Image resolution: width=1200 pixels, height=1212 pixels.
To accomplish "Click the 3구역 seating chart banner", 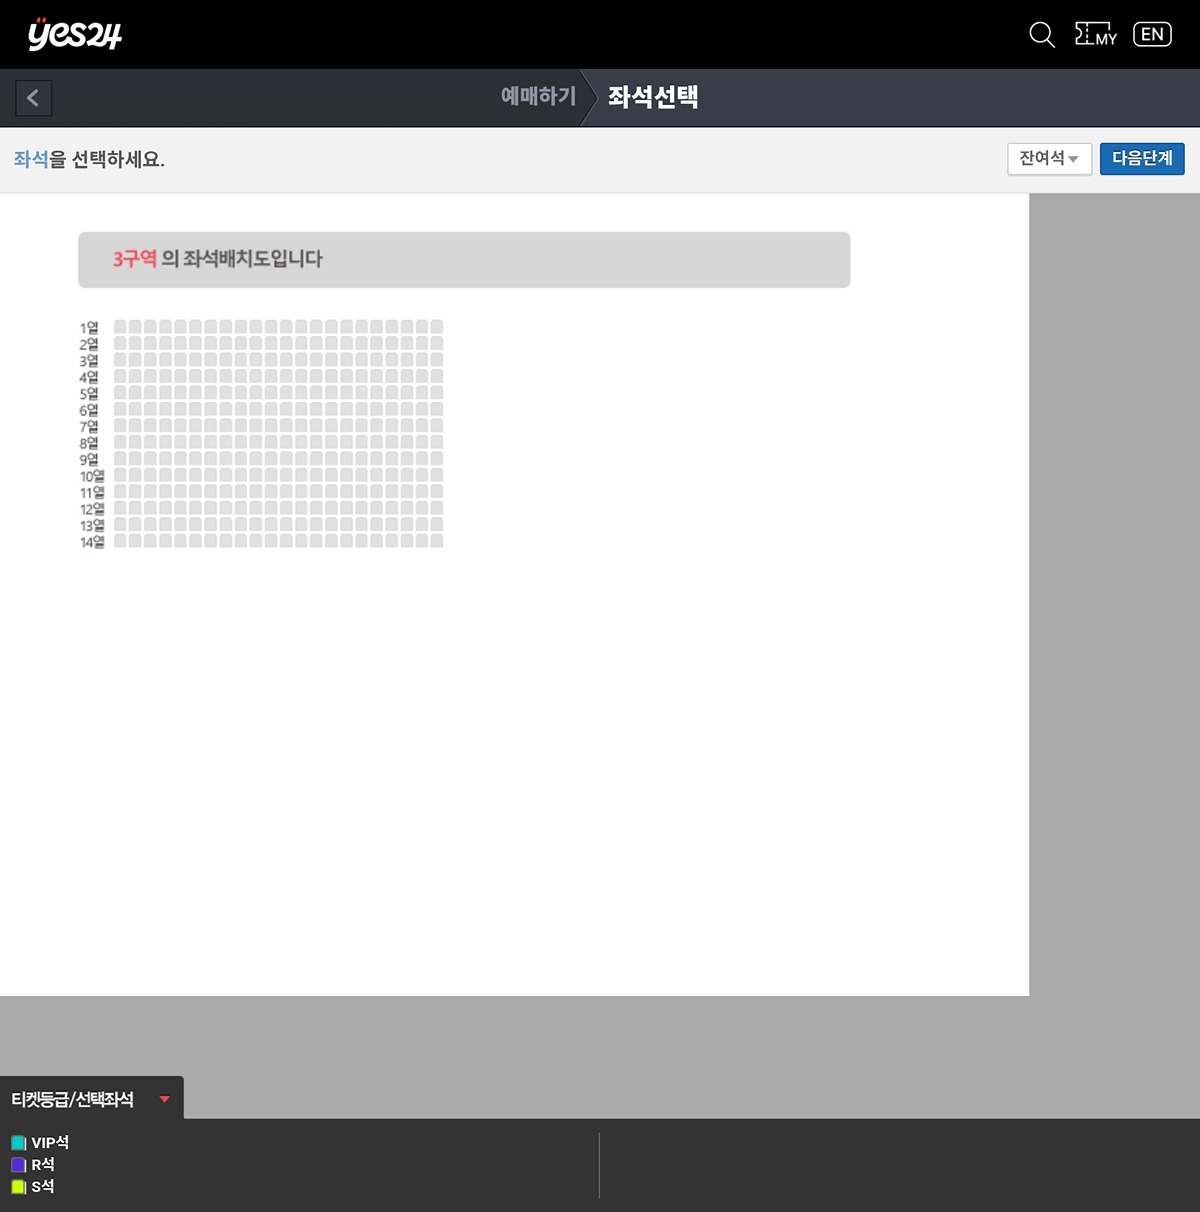I will click(x=464, y=260).
